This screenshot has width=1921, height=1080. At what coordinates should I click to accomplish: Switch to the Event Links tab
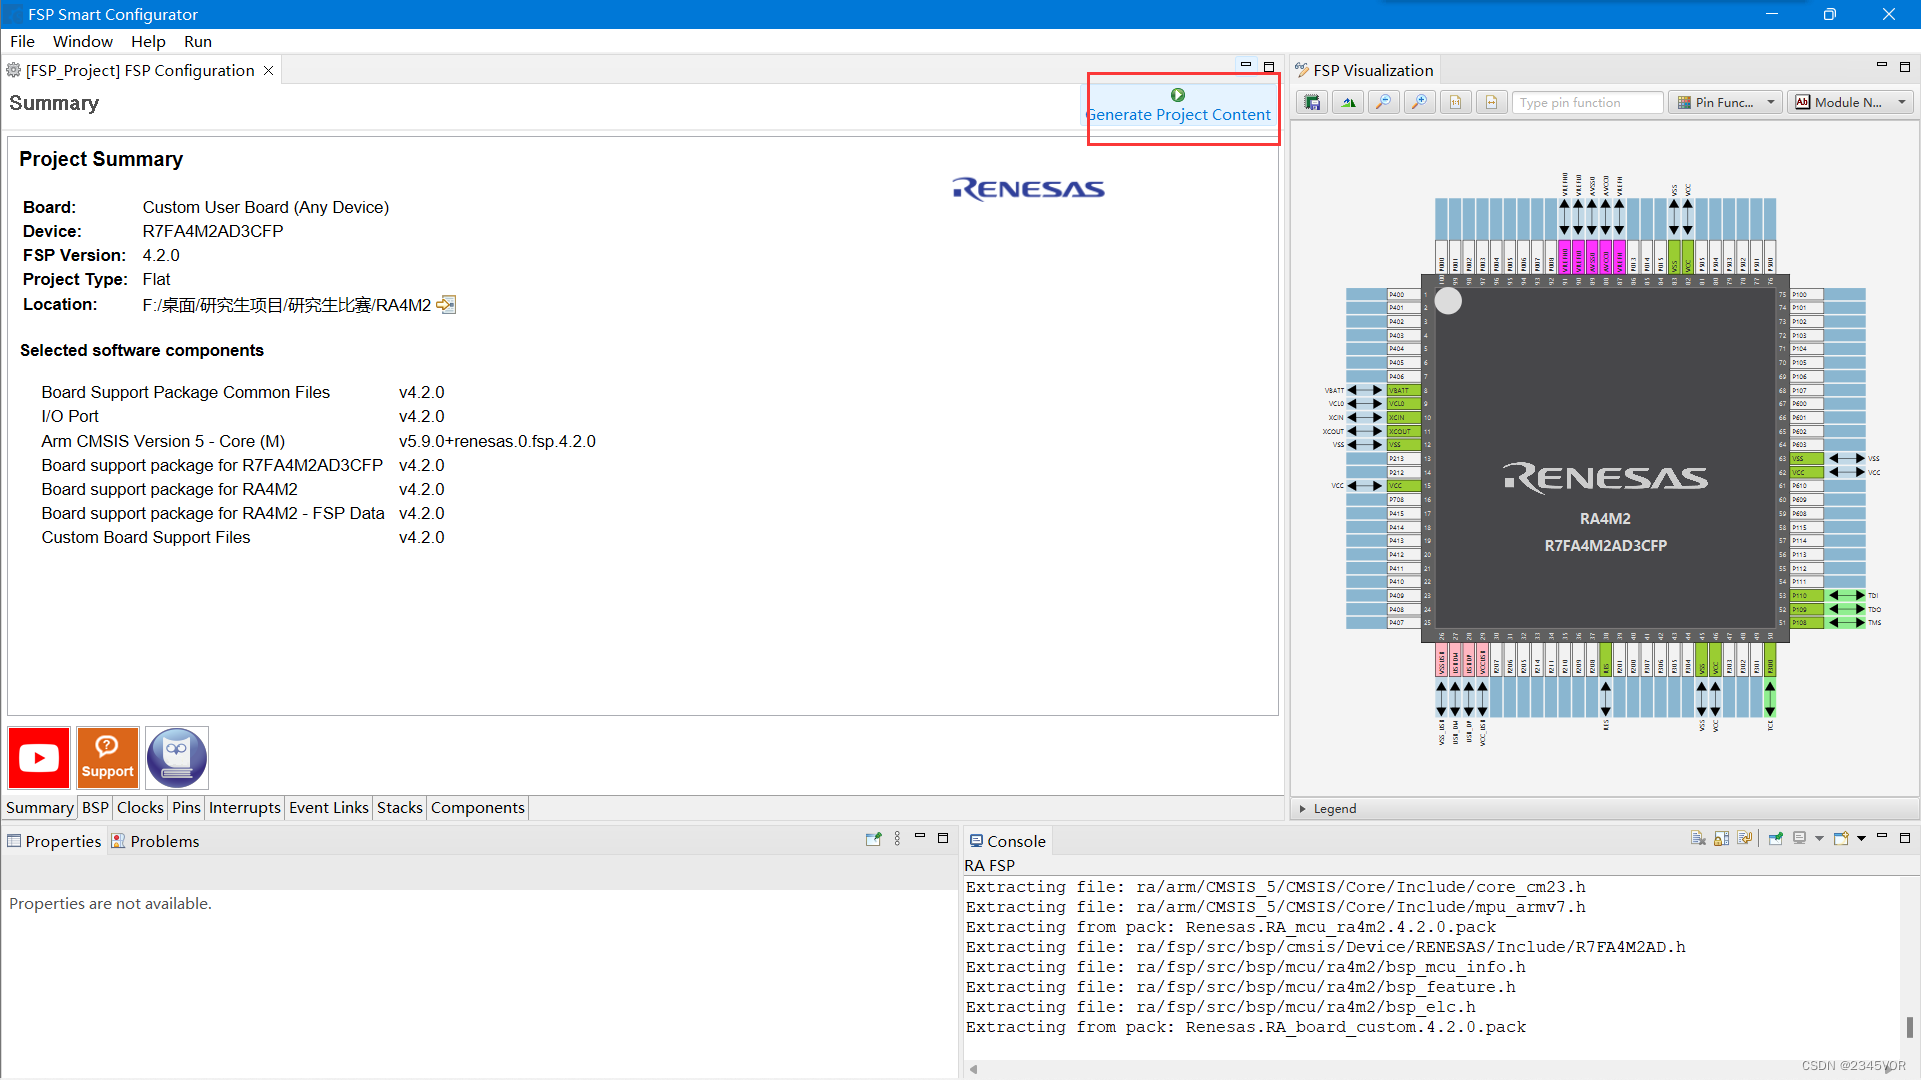329,807
